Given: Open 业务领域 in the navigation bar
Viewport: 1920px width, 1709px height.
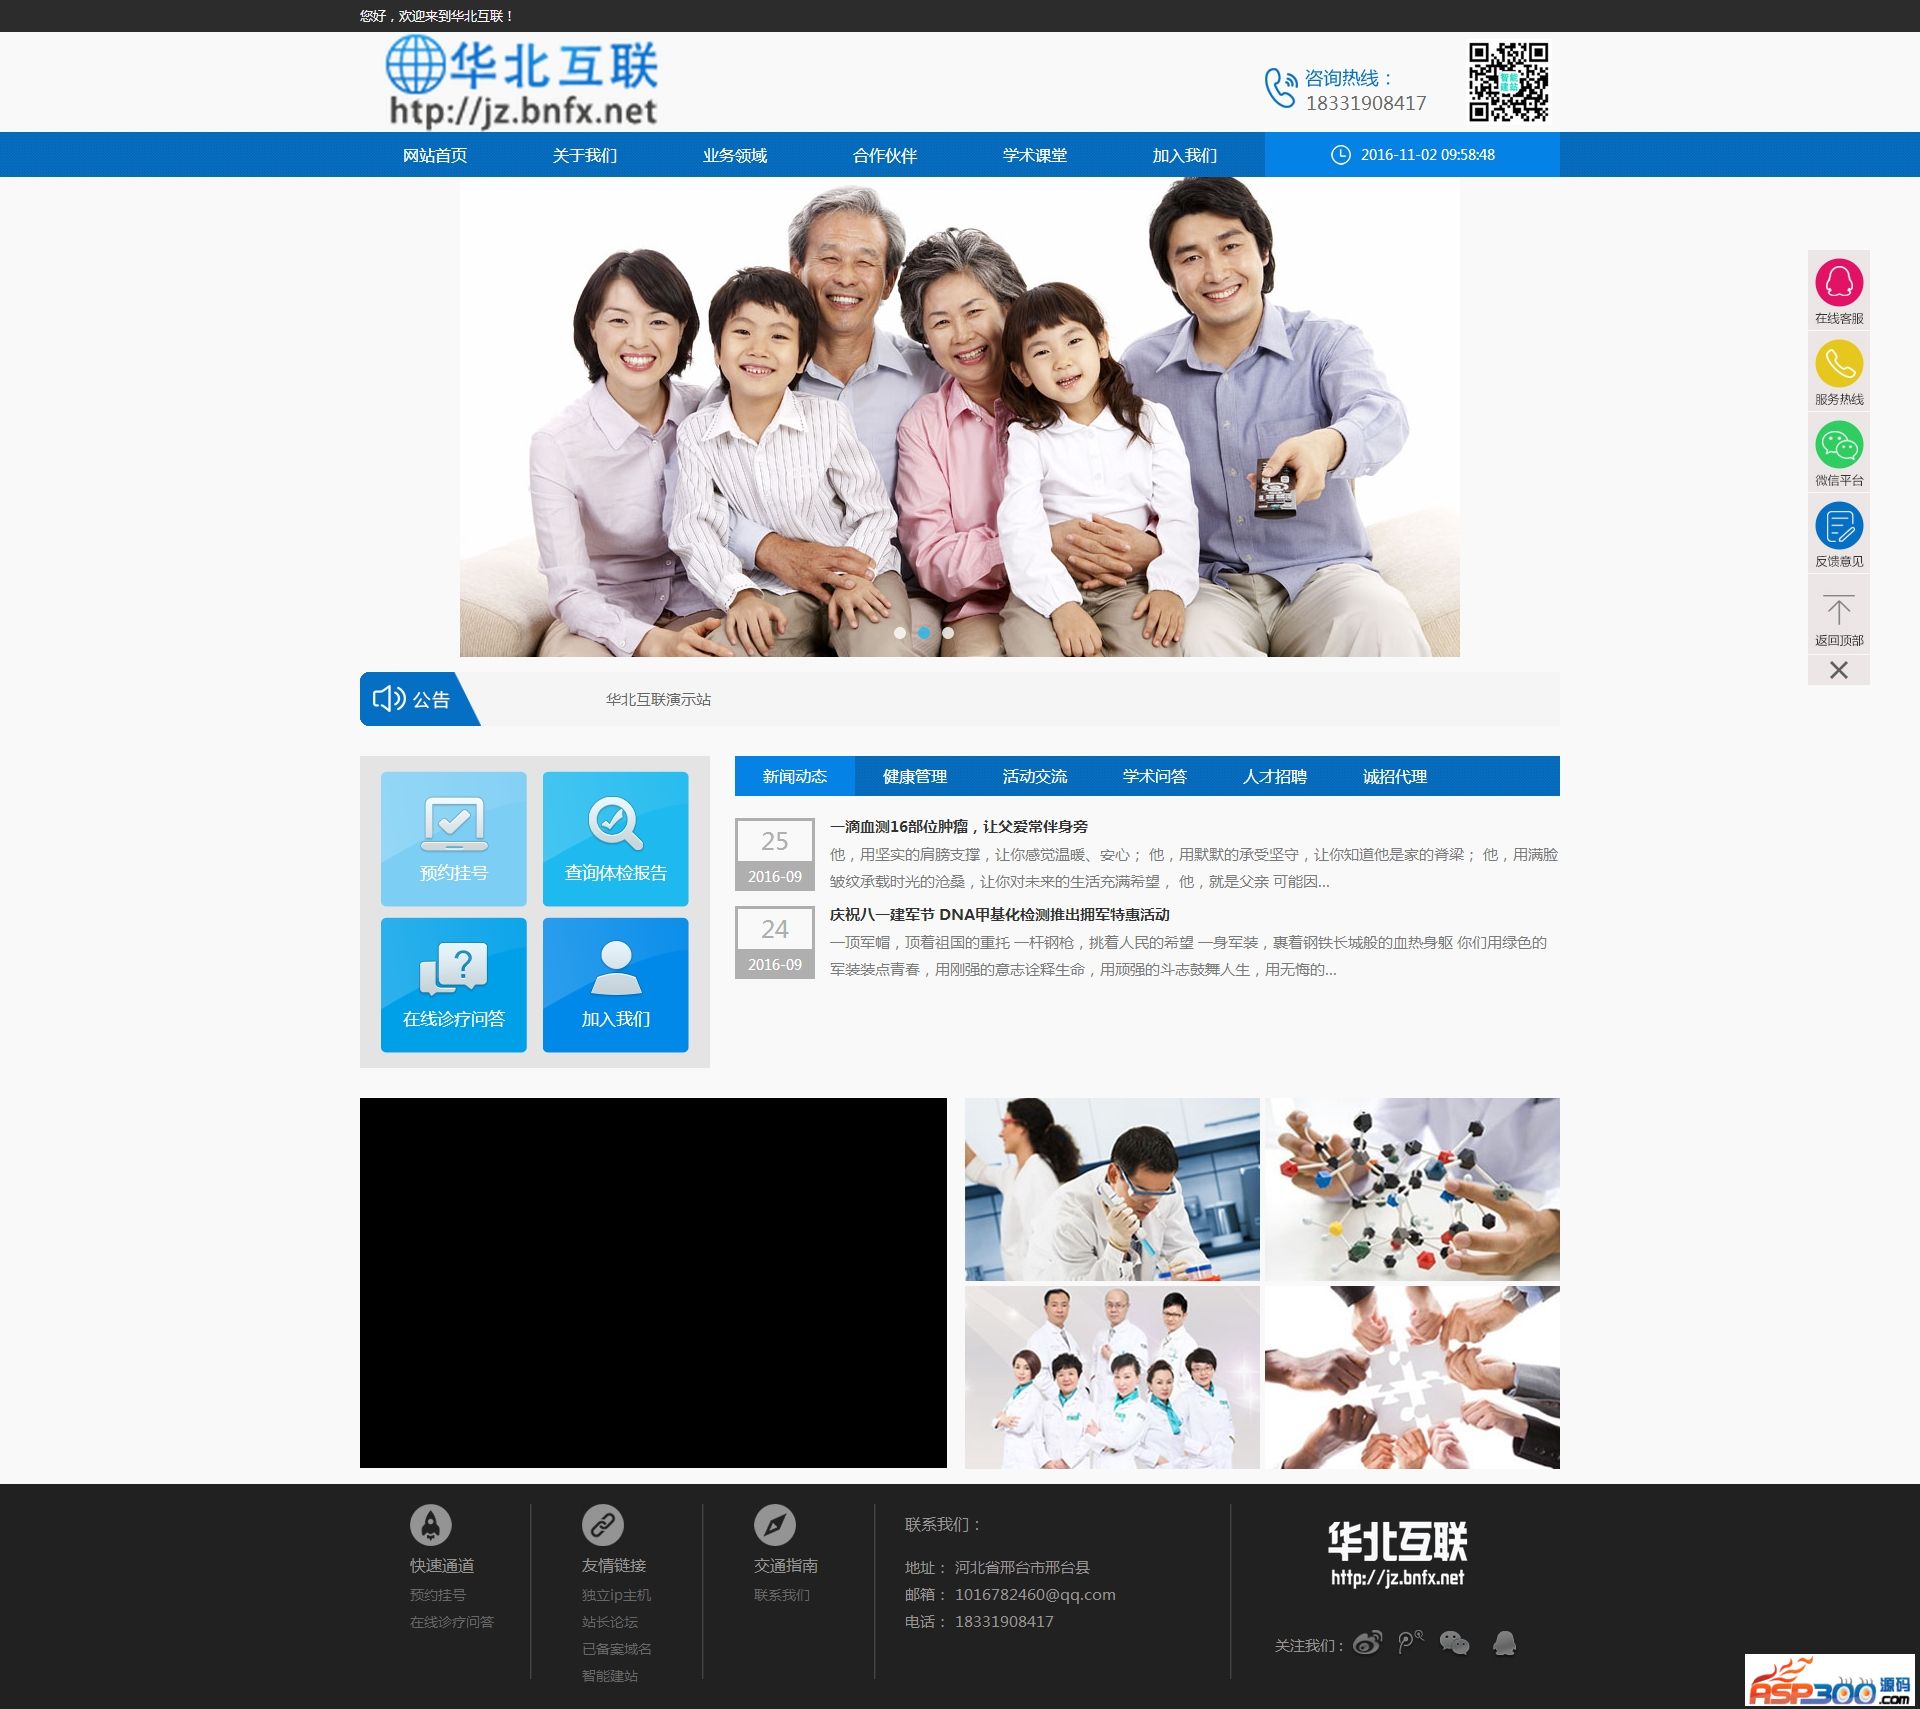Looking at the screenshot, I should 734,155.
